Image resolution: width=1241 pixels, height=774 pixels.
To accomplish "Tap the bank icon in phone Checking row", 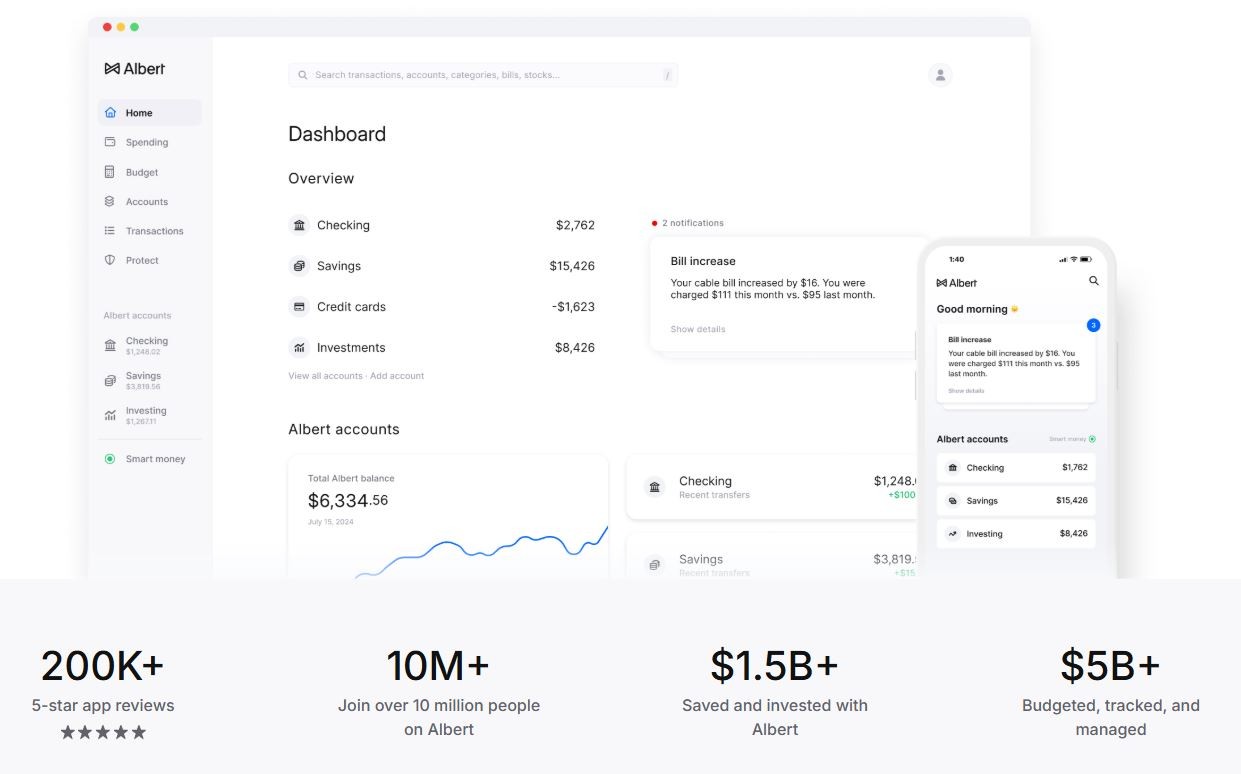I will [x=953, y=468].
